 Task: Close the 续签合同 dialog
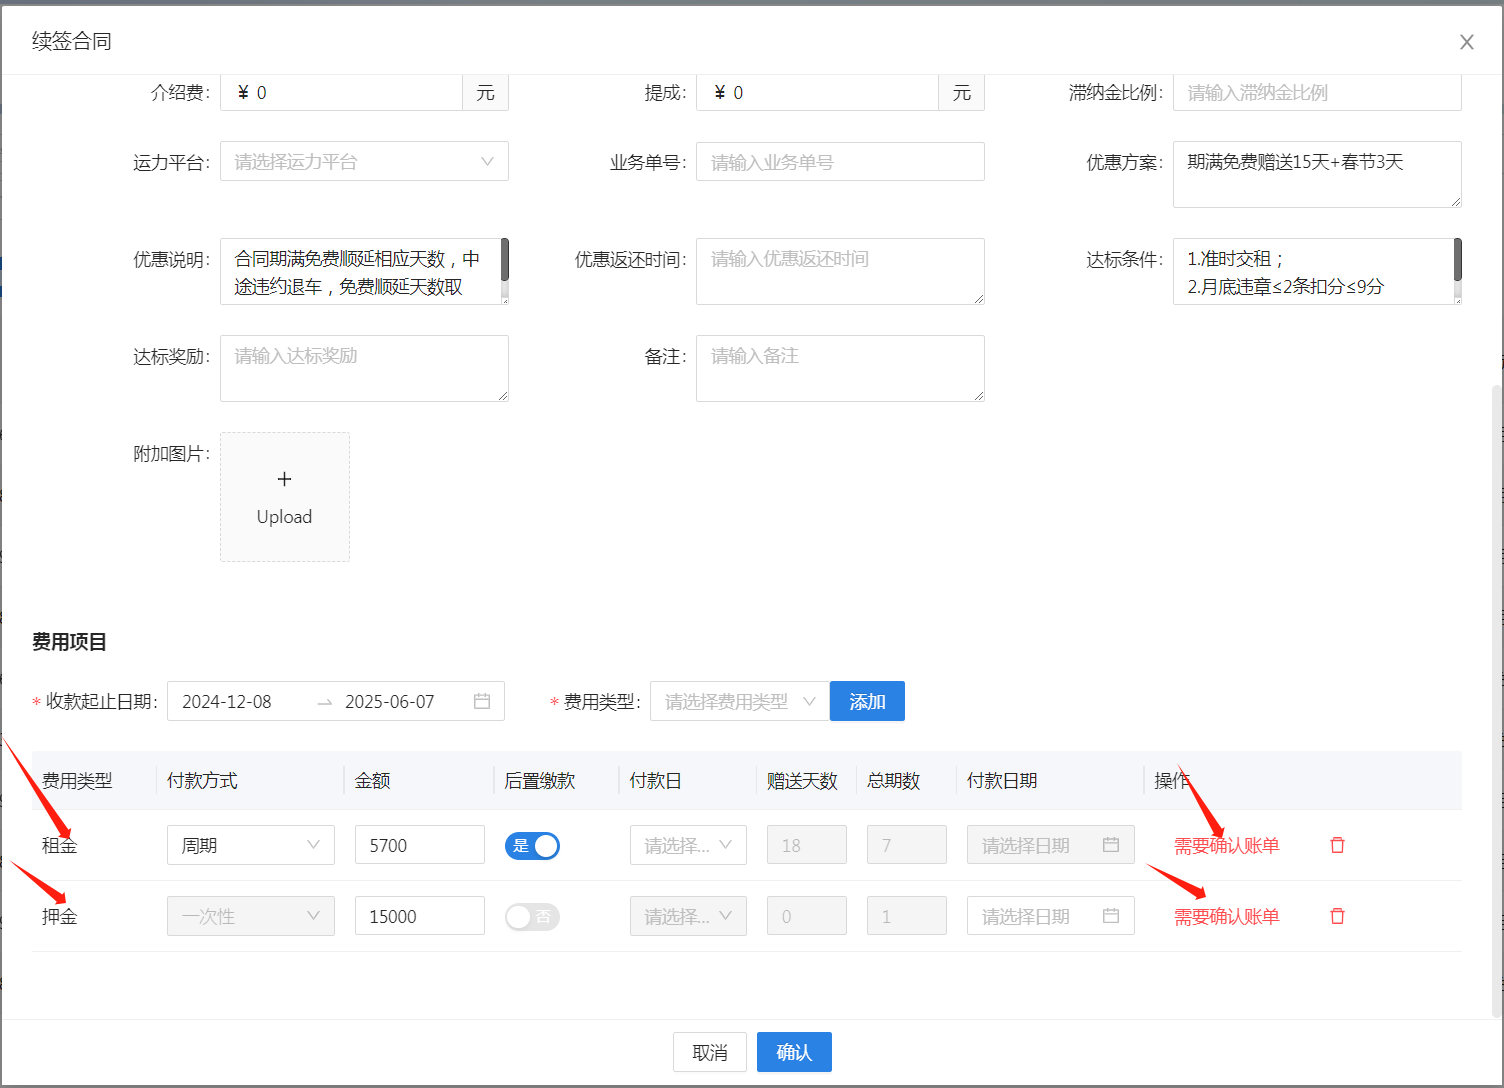tap(1466, 42)
